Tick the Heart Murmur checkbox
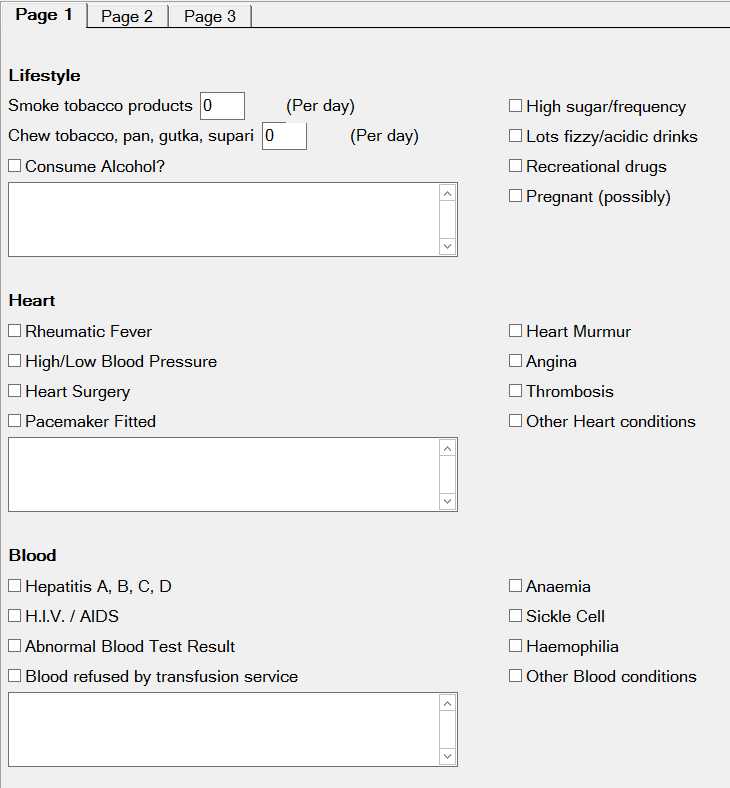The width and height of the screenshot is (730, 788). (x=516, y=331)
